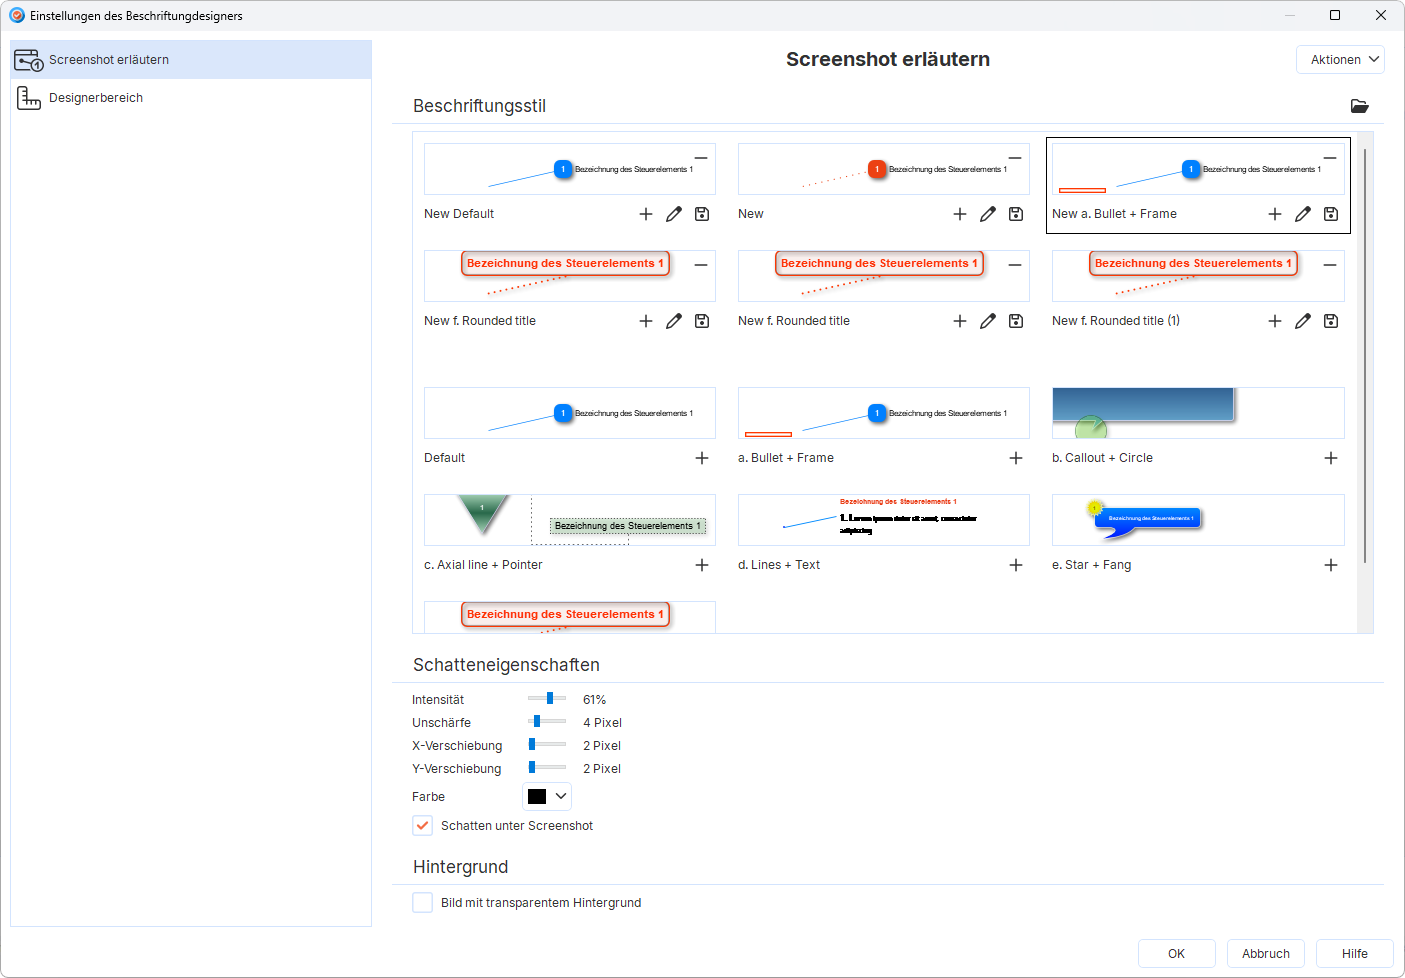Save the first New f. Rounded title style
The image size is (1405, 978).
click(702, 321)
